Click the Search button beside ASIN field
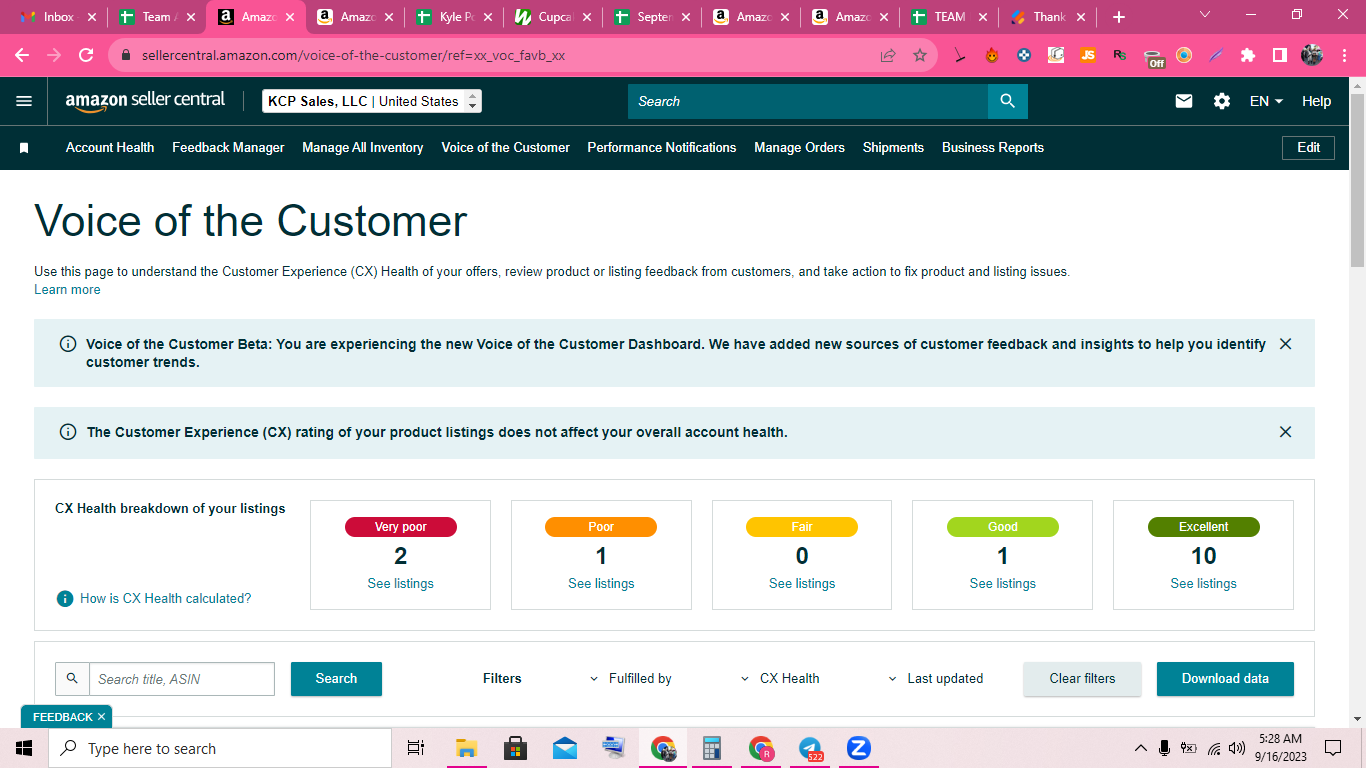This screenshot has width=1366, height=768. tap(336, 679)
